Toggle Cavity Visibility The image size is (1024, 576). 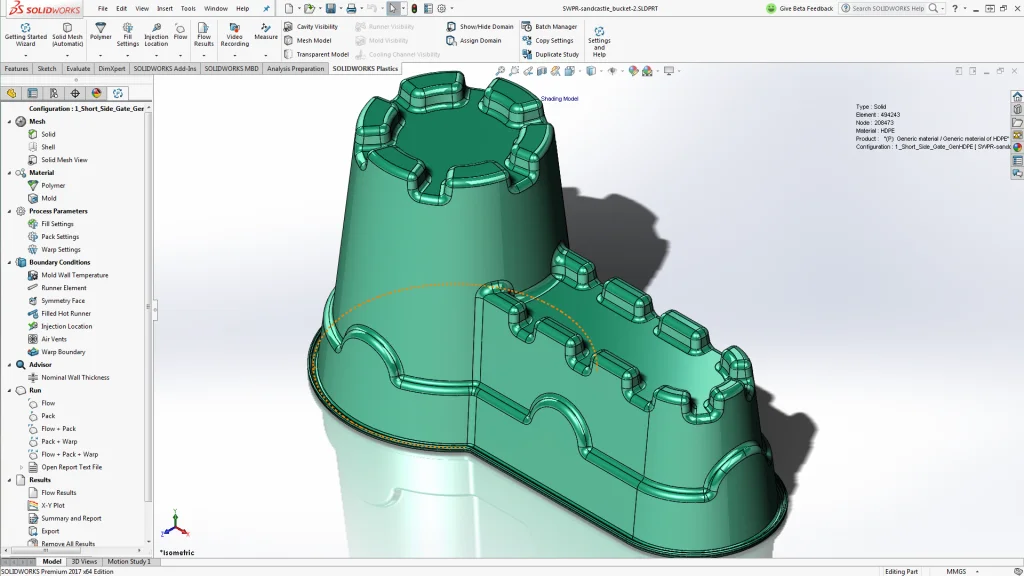tap(316, 27)
